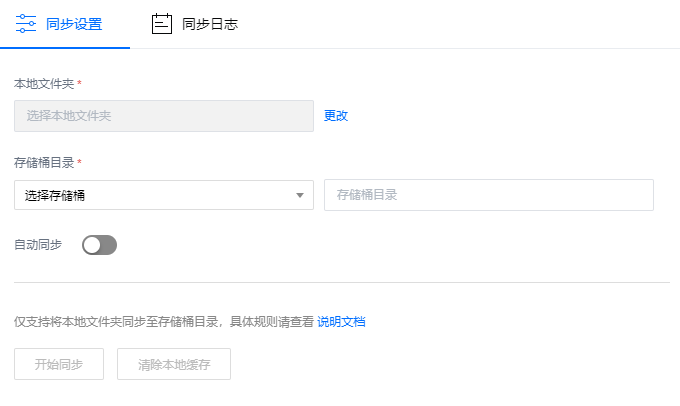Open the 说明文档 link
Screen dimensions: 680x406
tap(341, 322)
